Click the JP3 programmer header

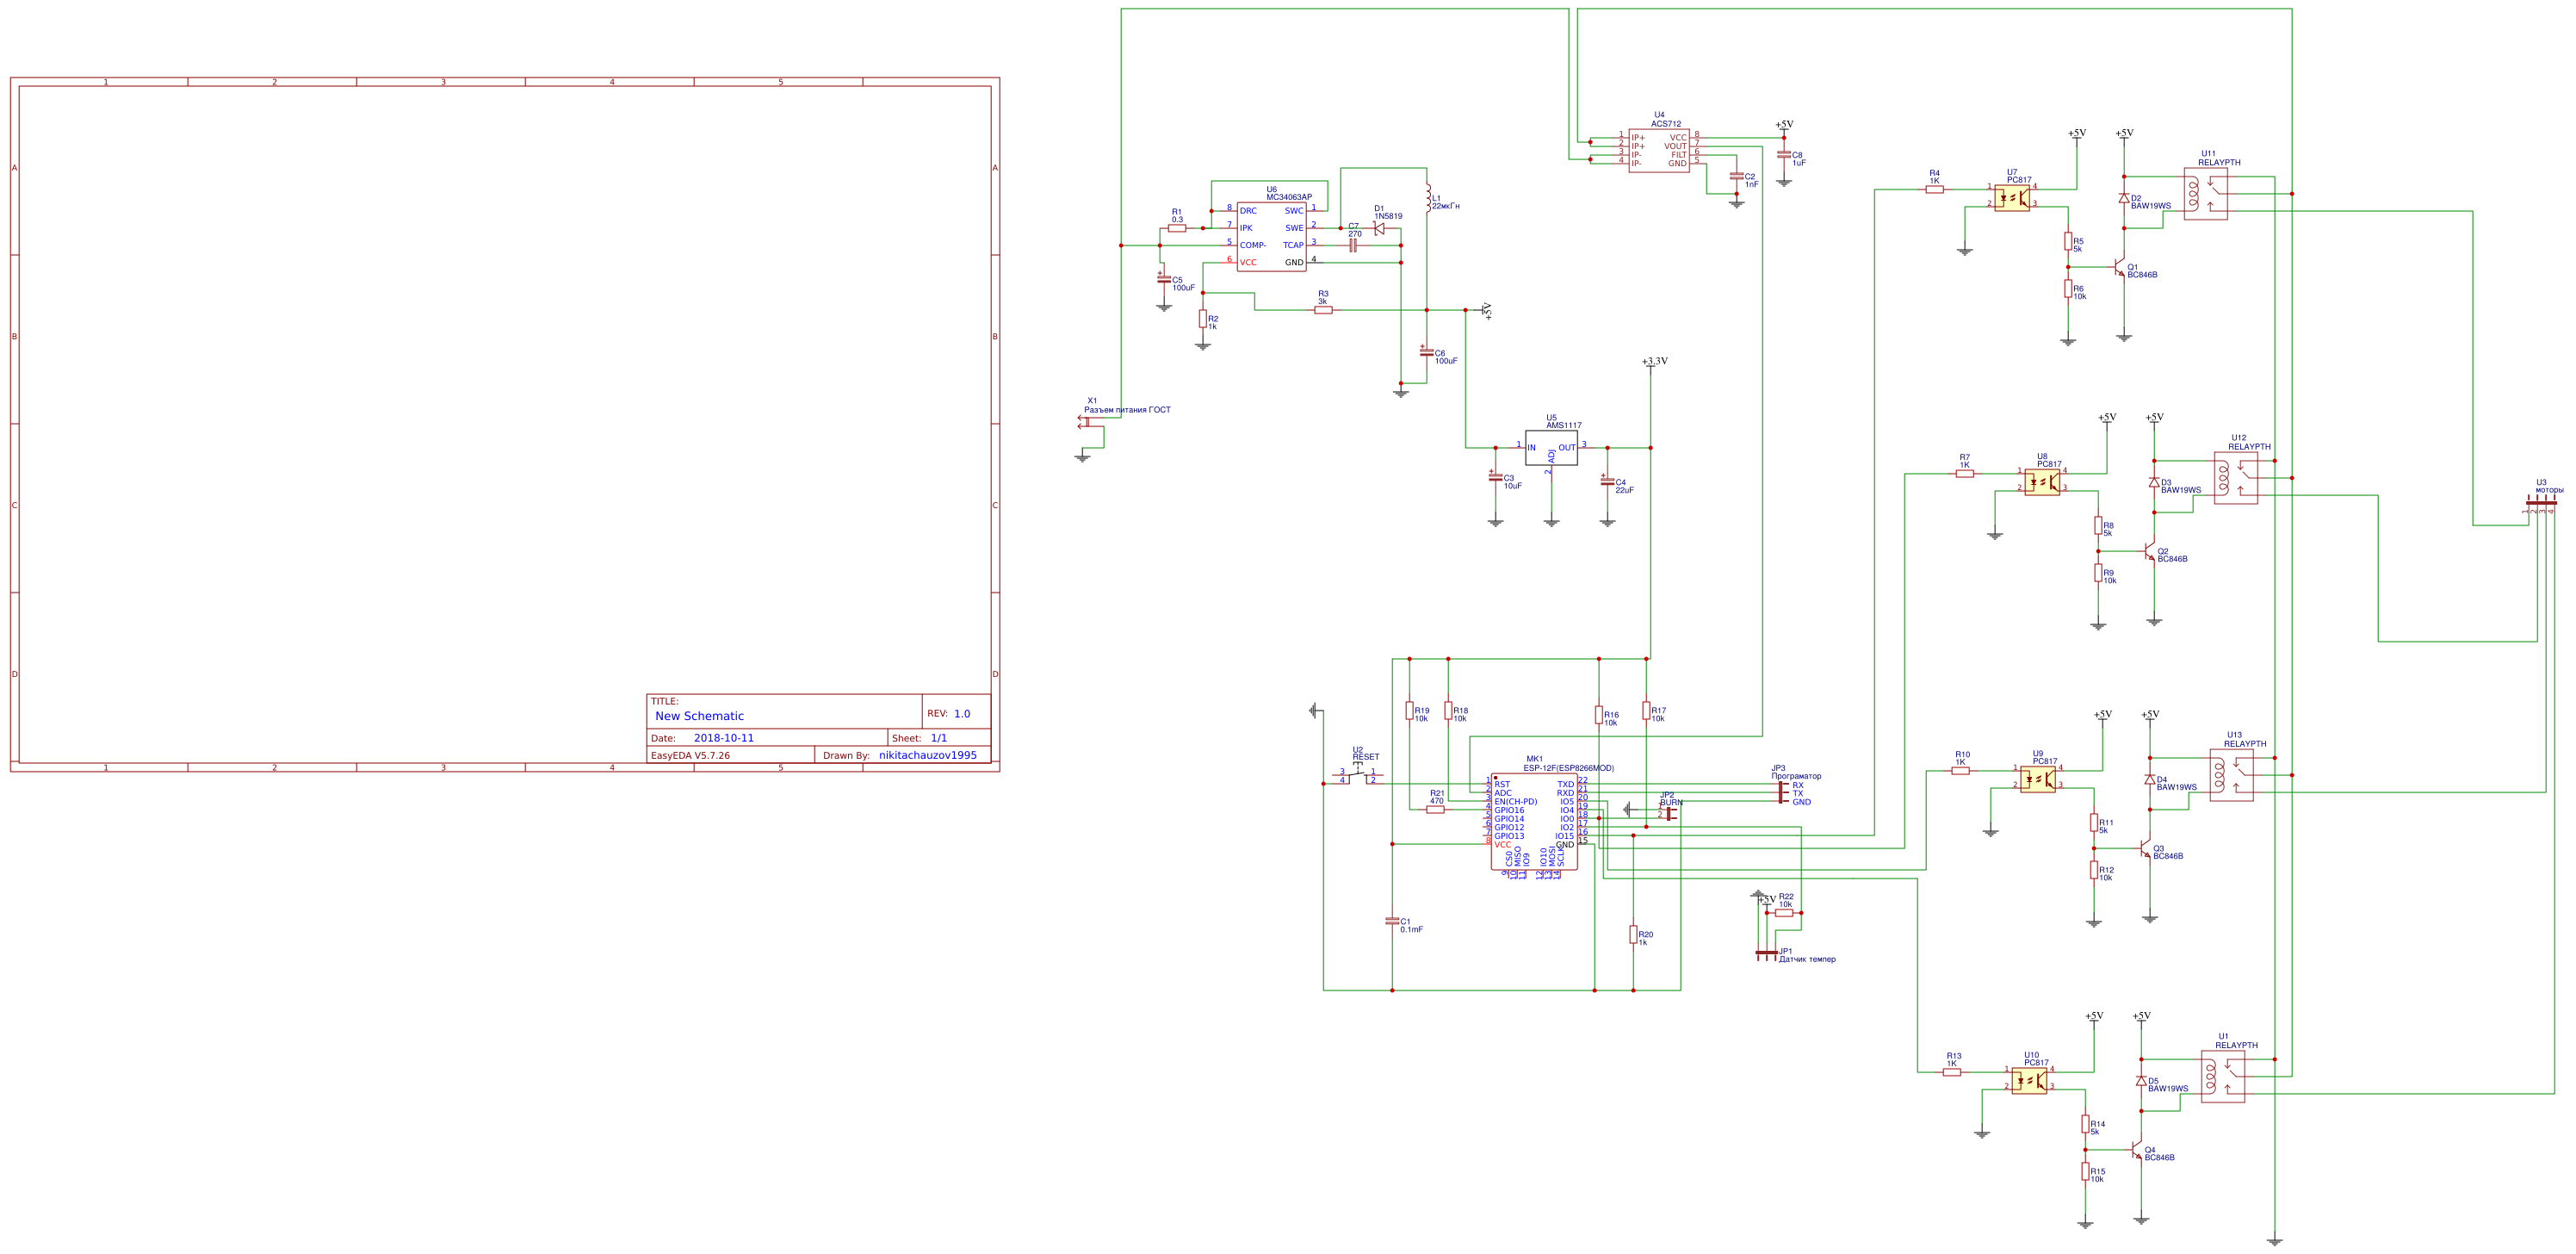tap(1782, 792)
